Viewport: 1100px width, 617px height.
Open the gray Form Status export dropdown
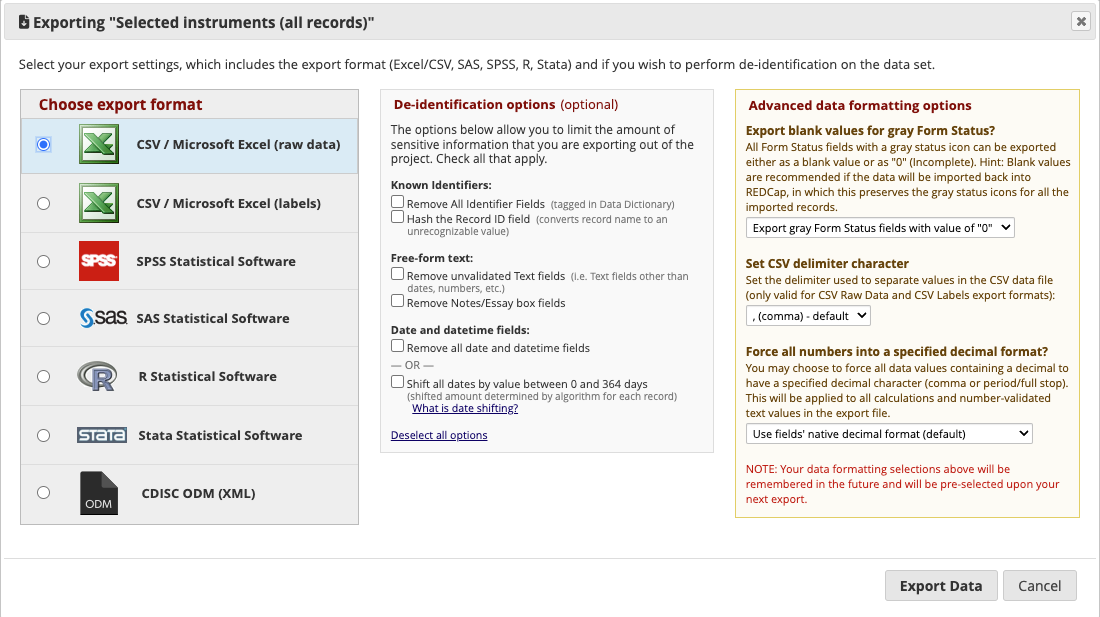[880, 228]
